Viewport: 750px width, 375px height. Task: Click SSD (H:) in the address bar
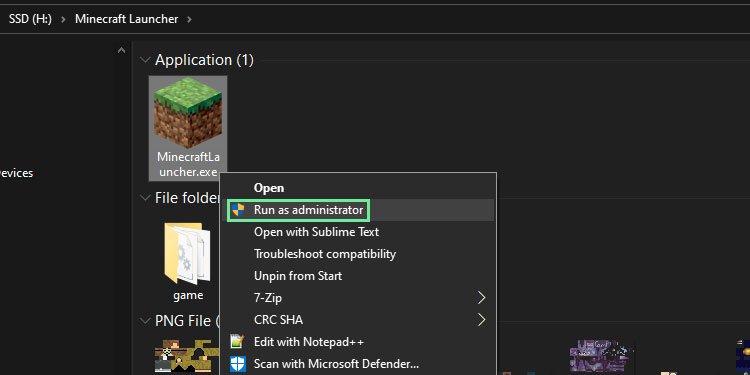30,19
